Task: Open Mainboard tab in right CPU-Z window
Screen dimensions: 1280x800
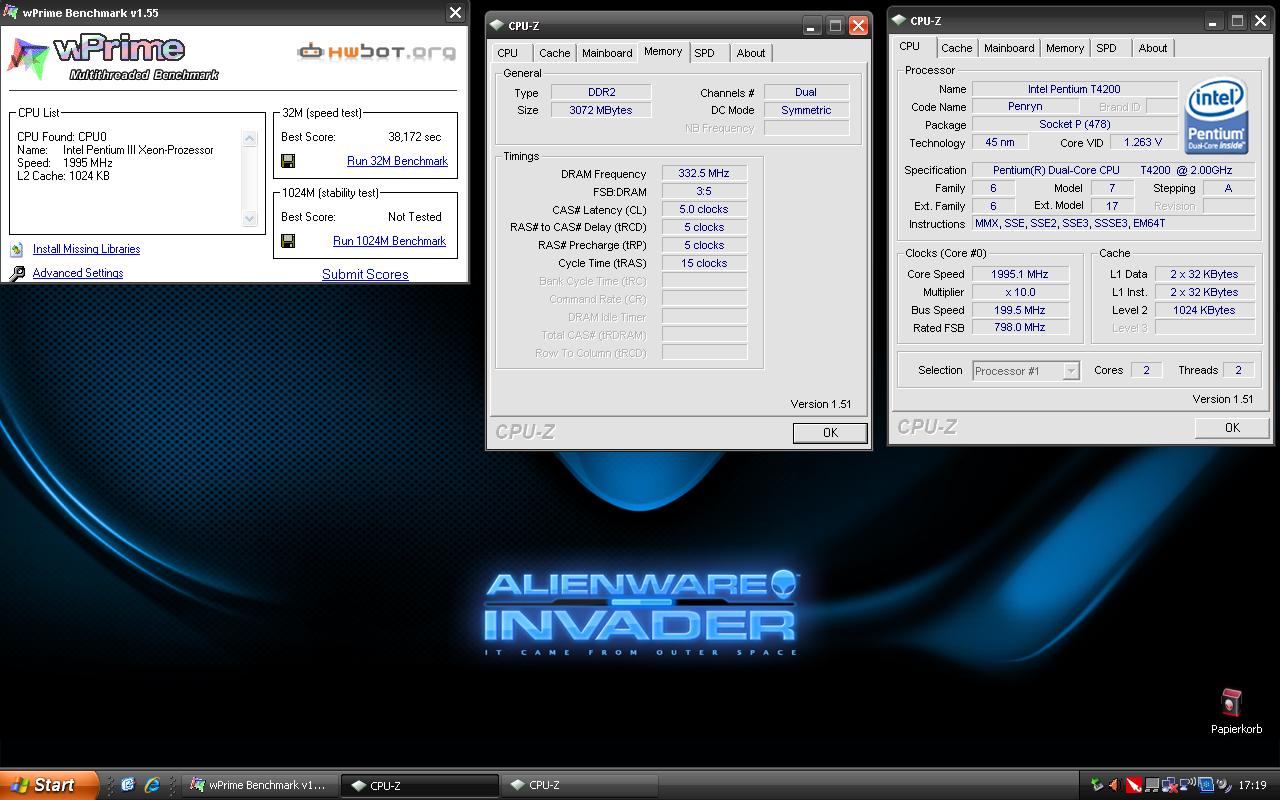Action: point(1009,48)
